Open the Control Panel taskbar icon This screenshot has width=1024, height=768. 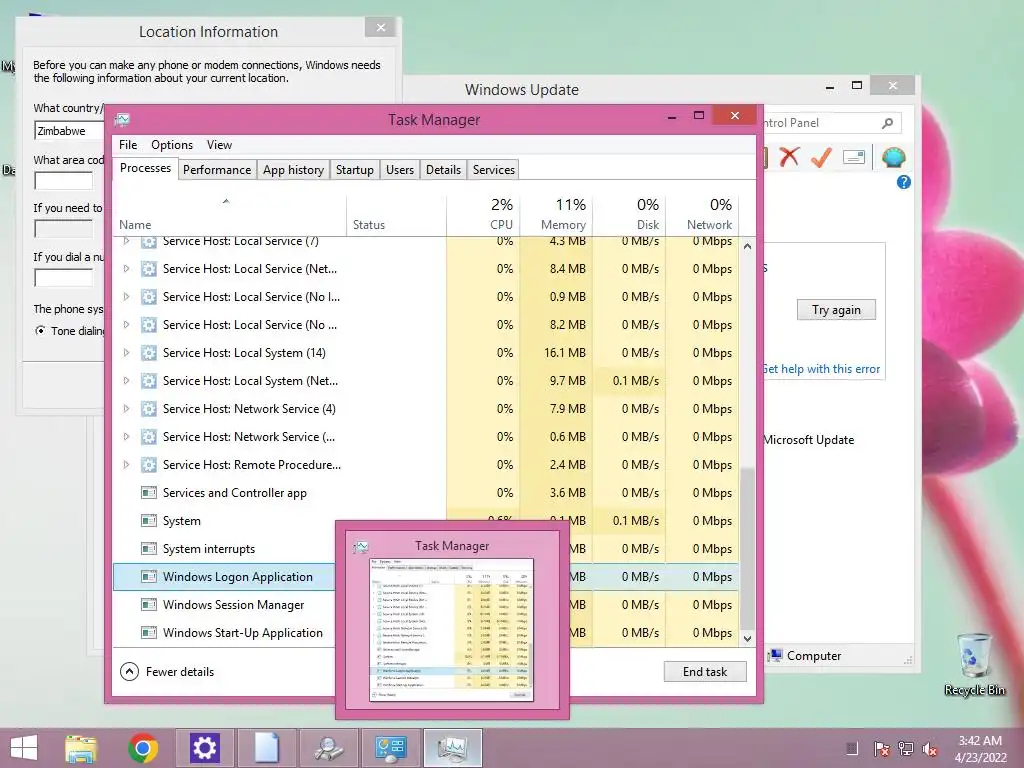390,748
